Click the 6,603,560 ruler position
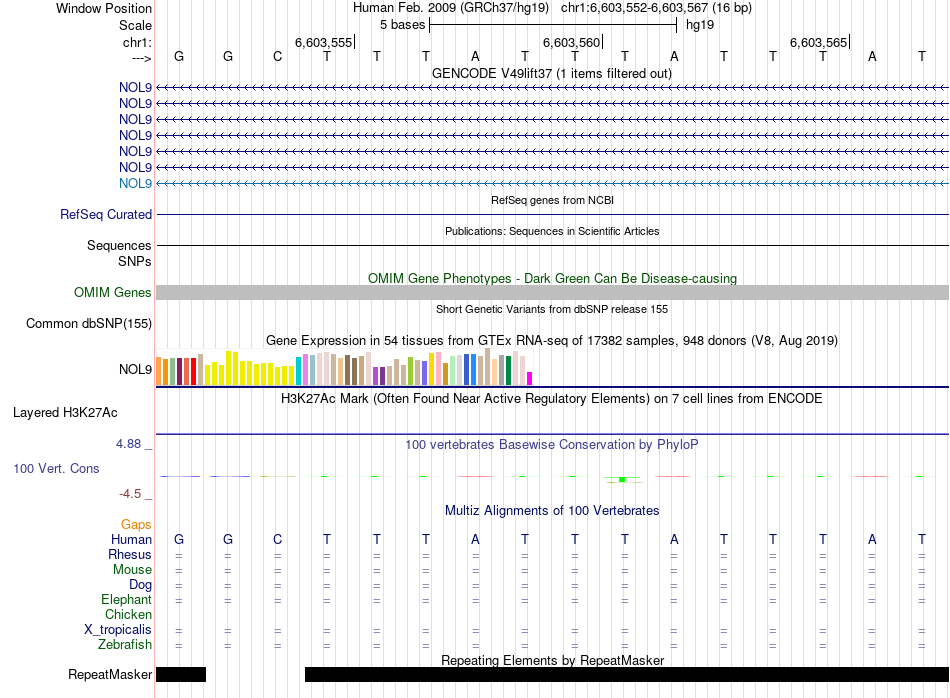The height and width of the screenshot is (698, 950). point(571,42)
